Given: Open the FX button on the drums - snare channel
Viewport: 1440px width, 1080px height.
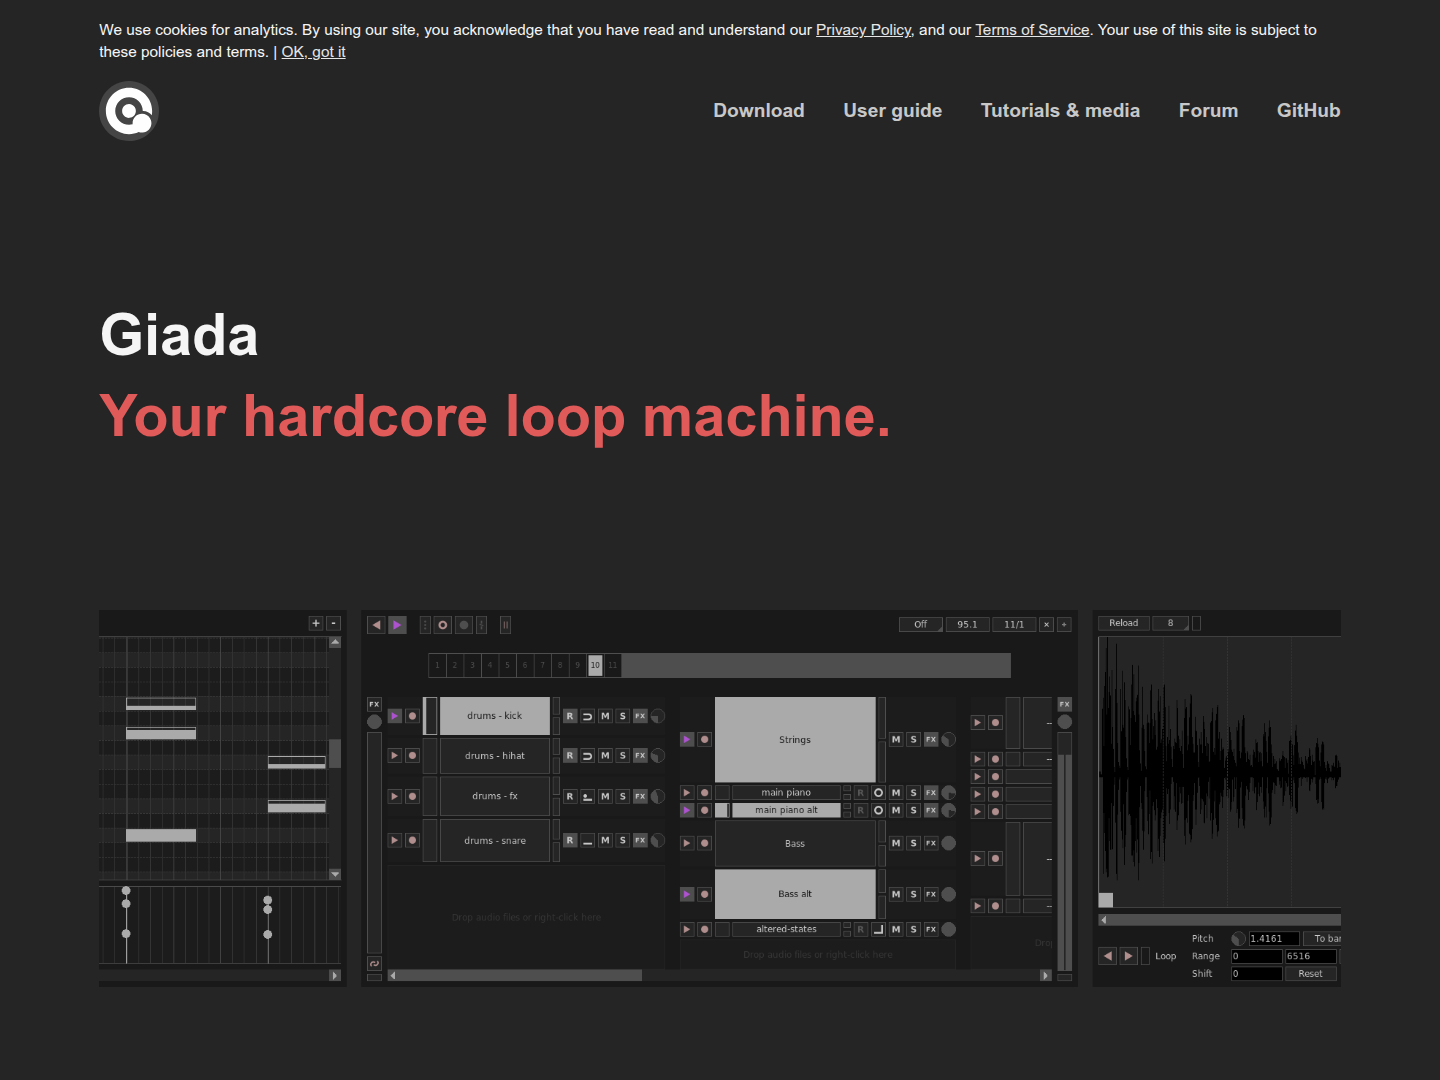Looking at the screenshot, I should [640, 840].
